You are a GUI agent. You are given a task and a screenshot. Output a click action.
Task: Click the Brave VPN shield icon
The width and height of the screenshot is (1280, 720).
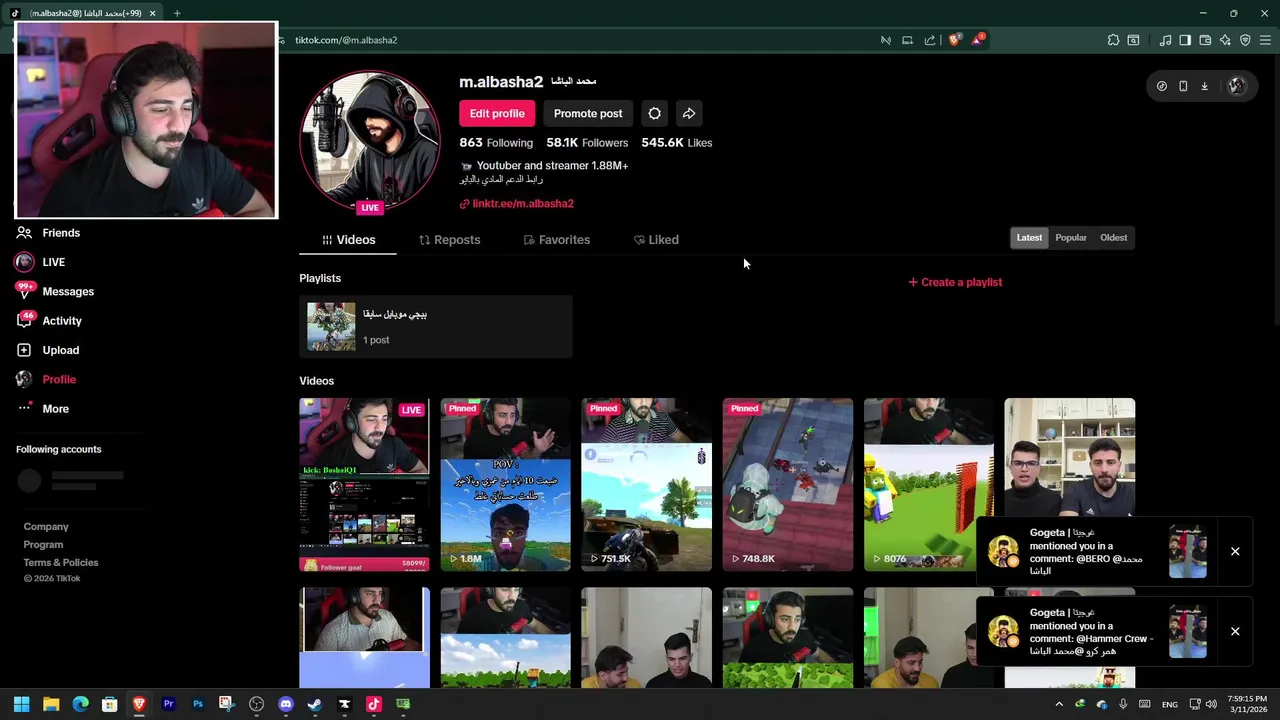point(1245,40)
